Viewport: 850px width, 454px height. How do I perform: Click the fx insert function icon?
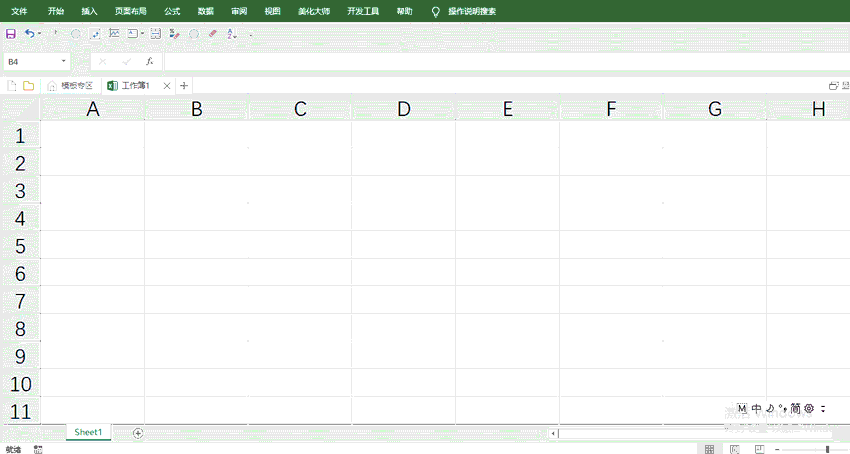click(149, 61)
